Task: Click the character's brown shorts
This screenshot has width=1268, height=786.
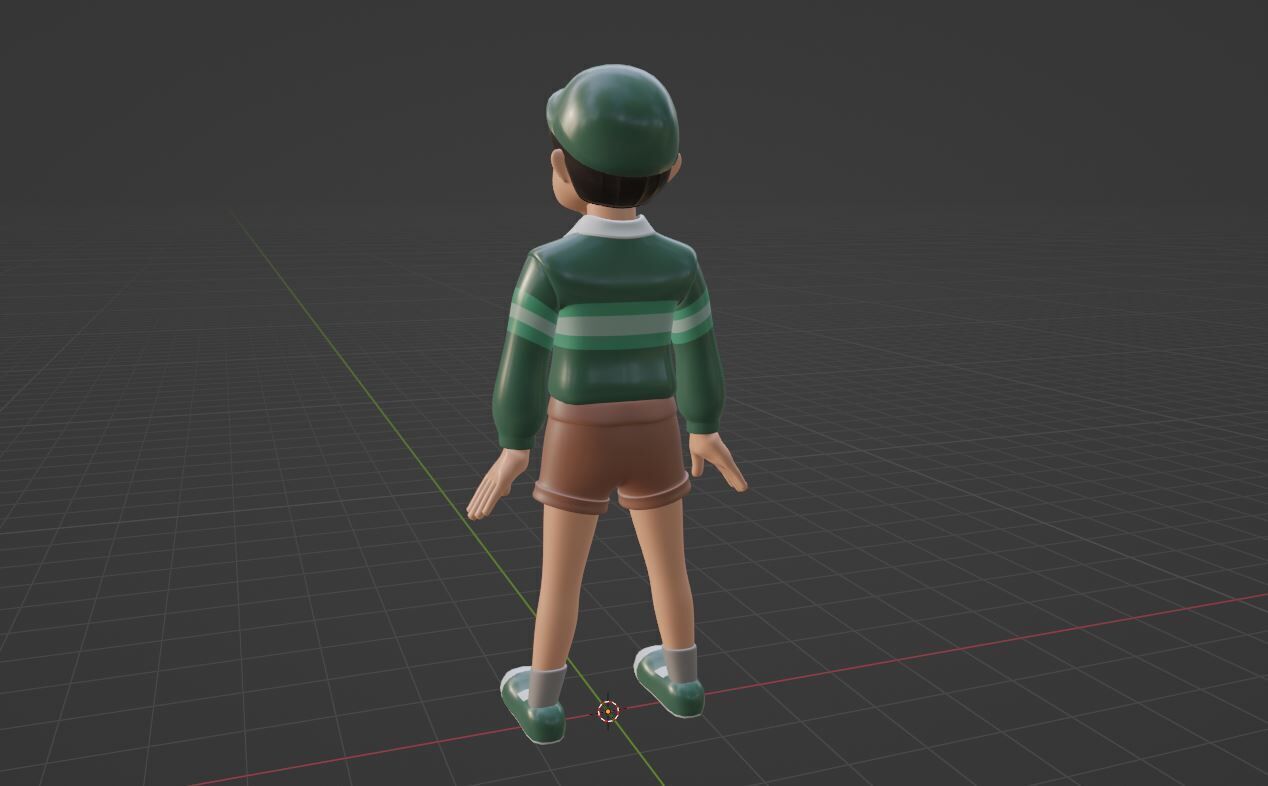Action: tap(612, 455)
